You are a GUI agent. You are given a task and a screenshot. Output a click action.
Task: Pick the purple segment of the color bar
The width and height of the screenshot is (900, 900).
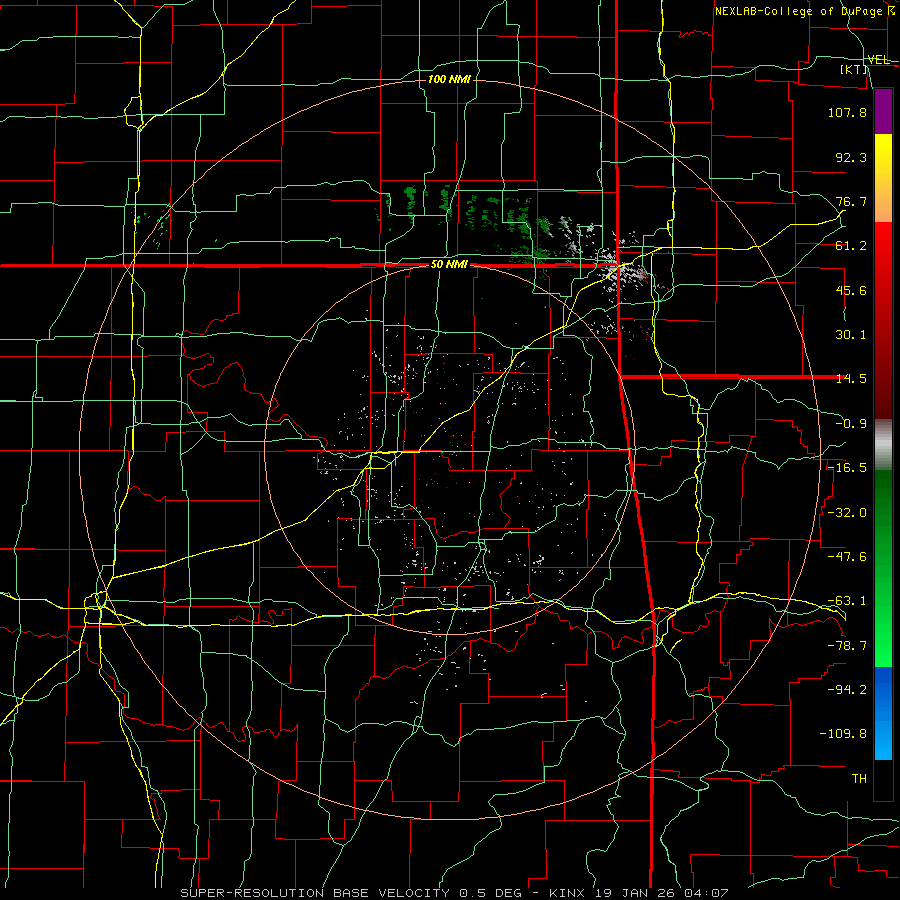click(x=883, y=111)
